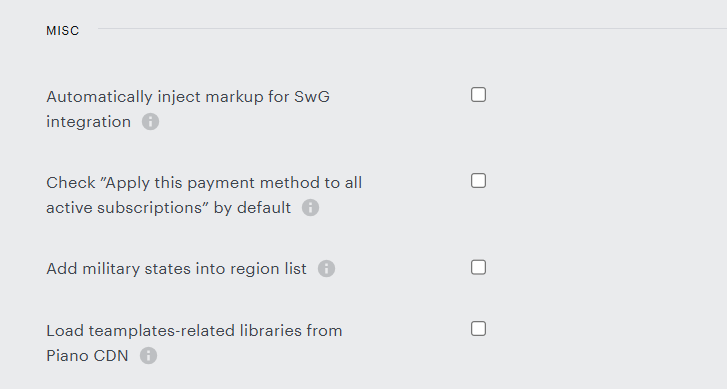
Task: Select the MISC section heading
Action: 63,31
